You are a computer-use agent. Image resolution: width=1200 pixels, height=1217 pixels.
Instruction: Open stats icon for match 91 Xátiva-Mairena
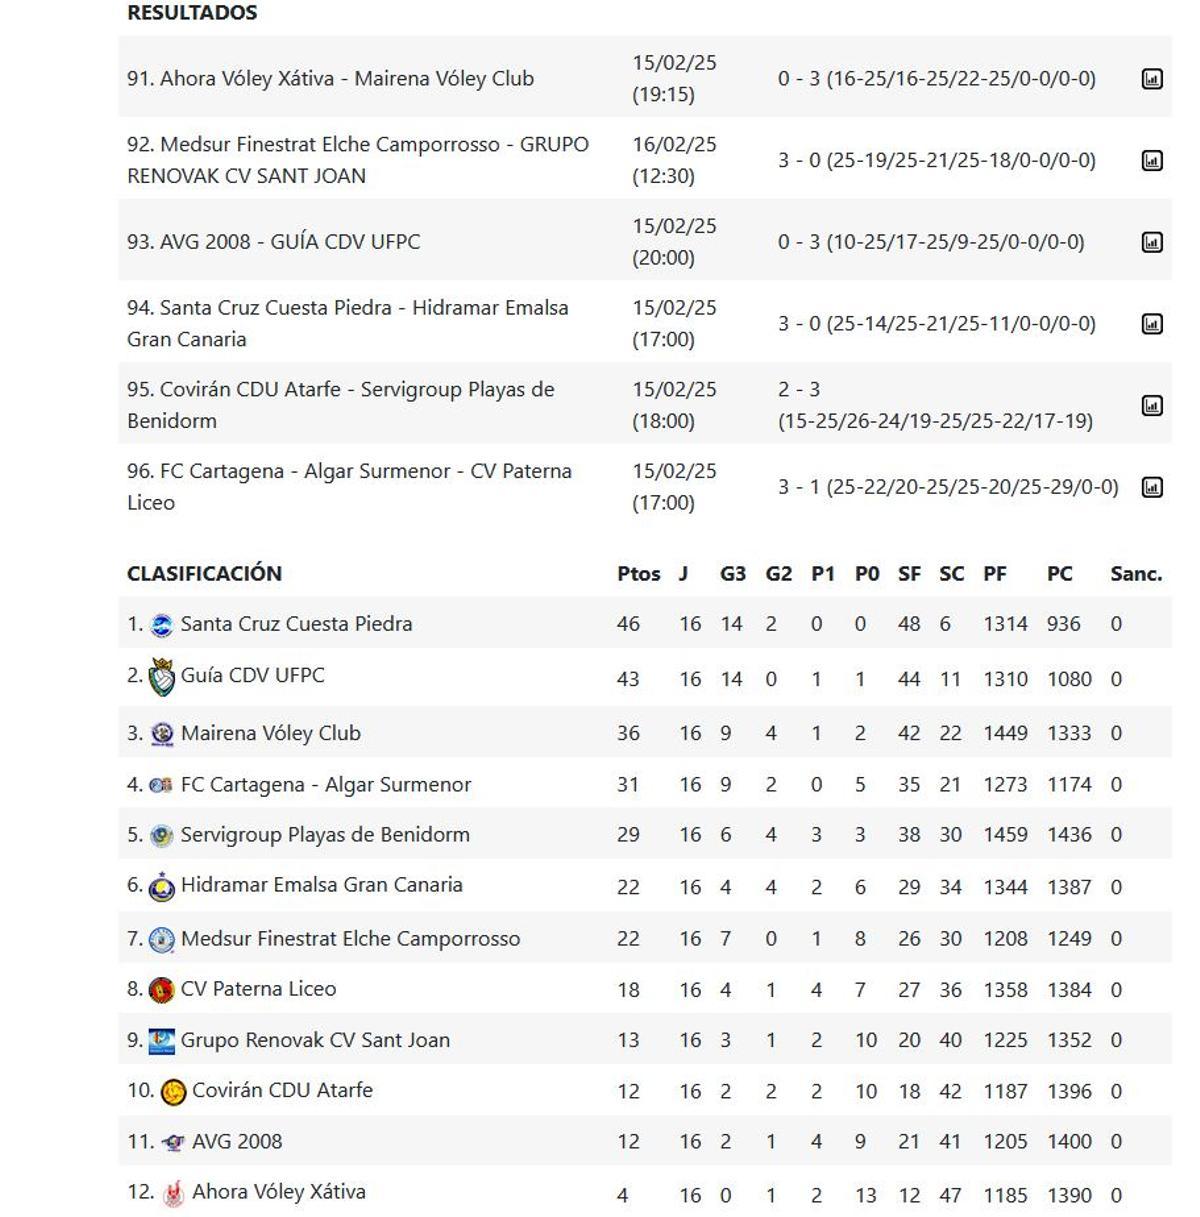pyautogui.click(x=1152, y=79)
